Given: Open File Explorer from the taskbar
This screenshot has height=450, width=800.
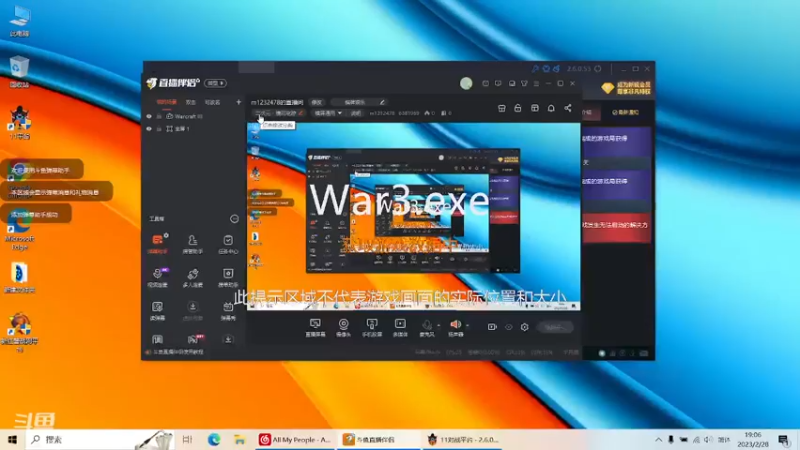Looking at the screenshot, I should (x=239, y=440).
